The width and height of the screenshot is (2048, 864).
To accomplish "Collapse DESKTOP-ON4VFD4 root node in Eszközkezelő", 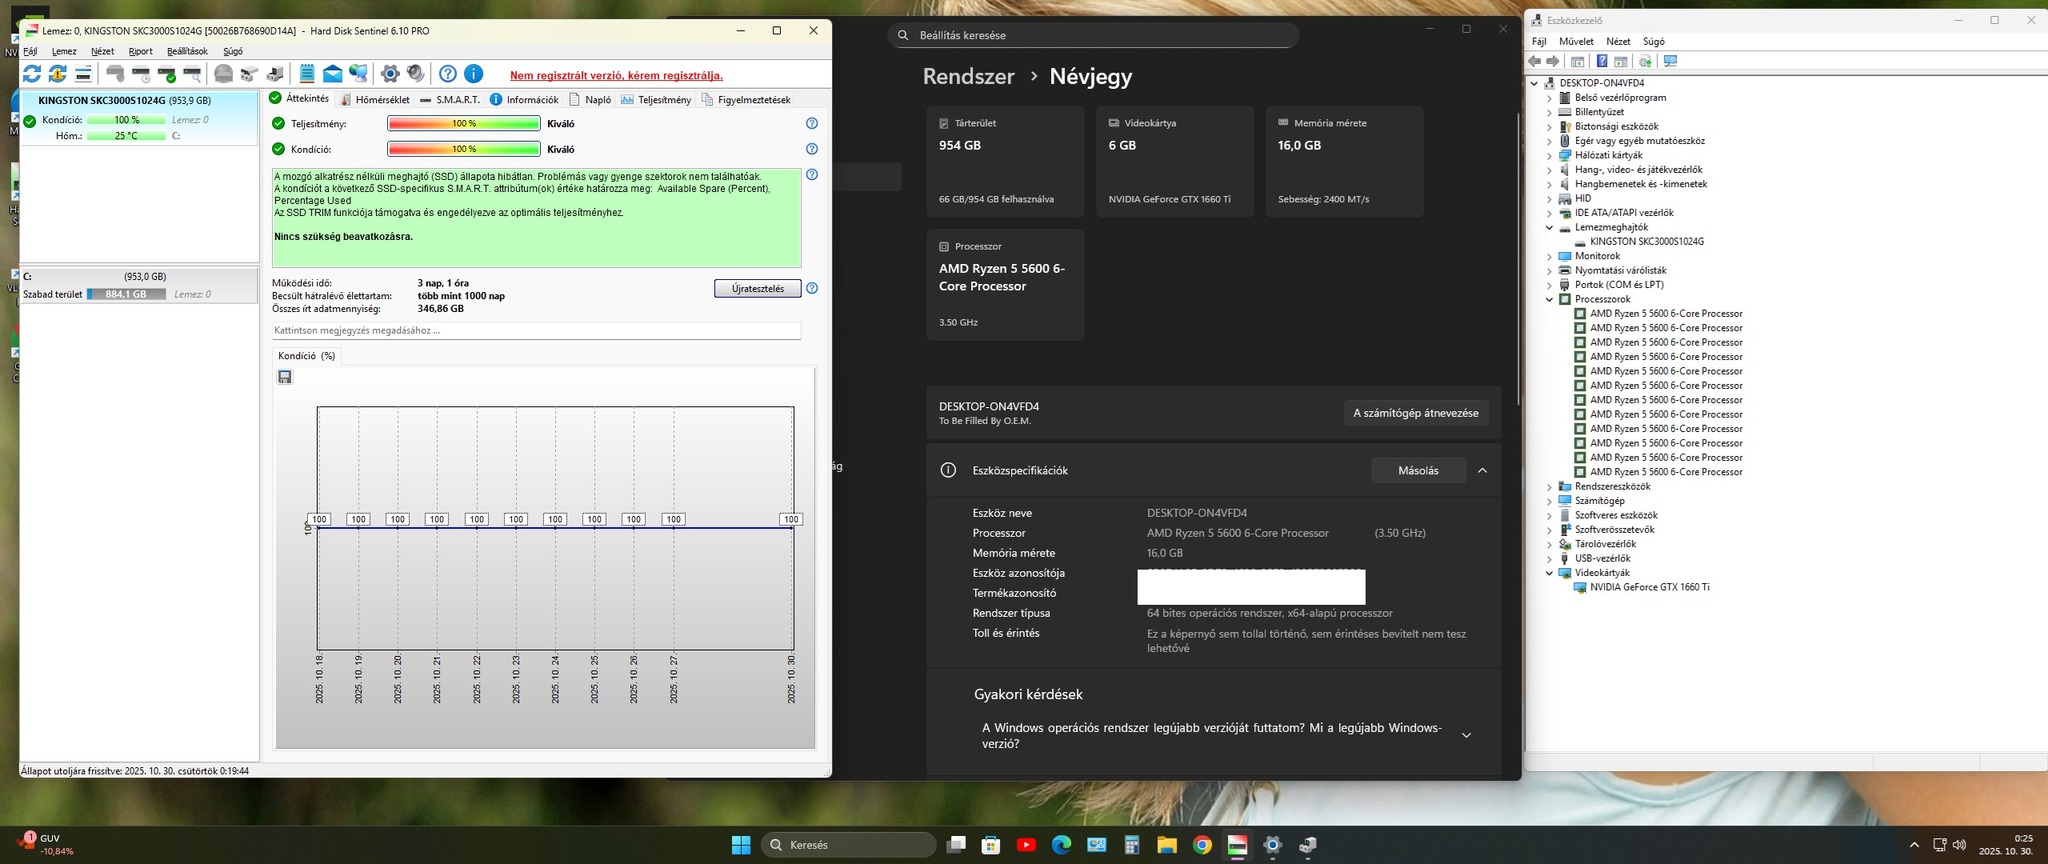I will tap(1535, 83).
